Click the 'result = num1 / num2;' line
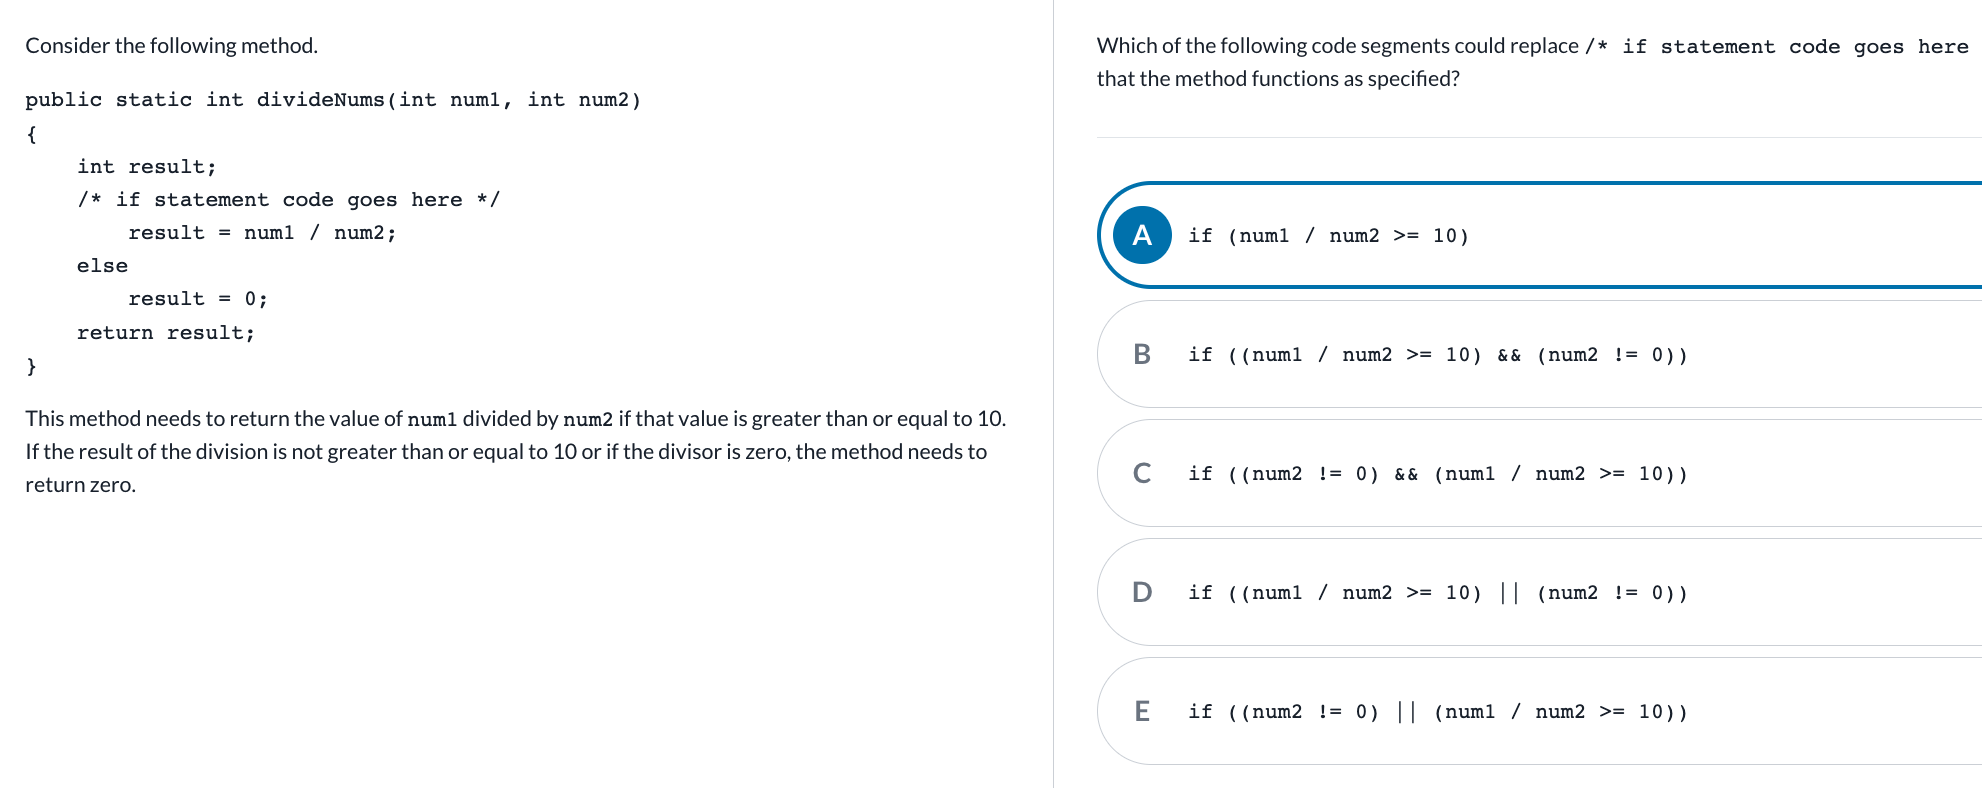1982x788 pixels. [x=262, y=233]
